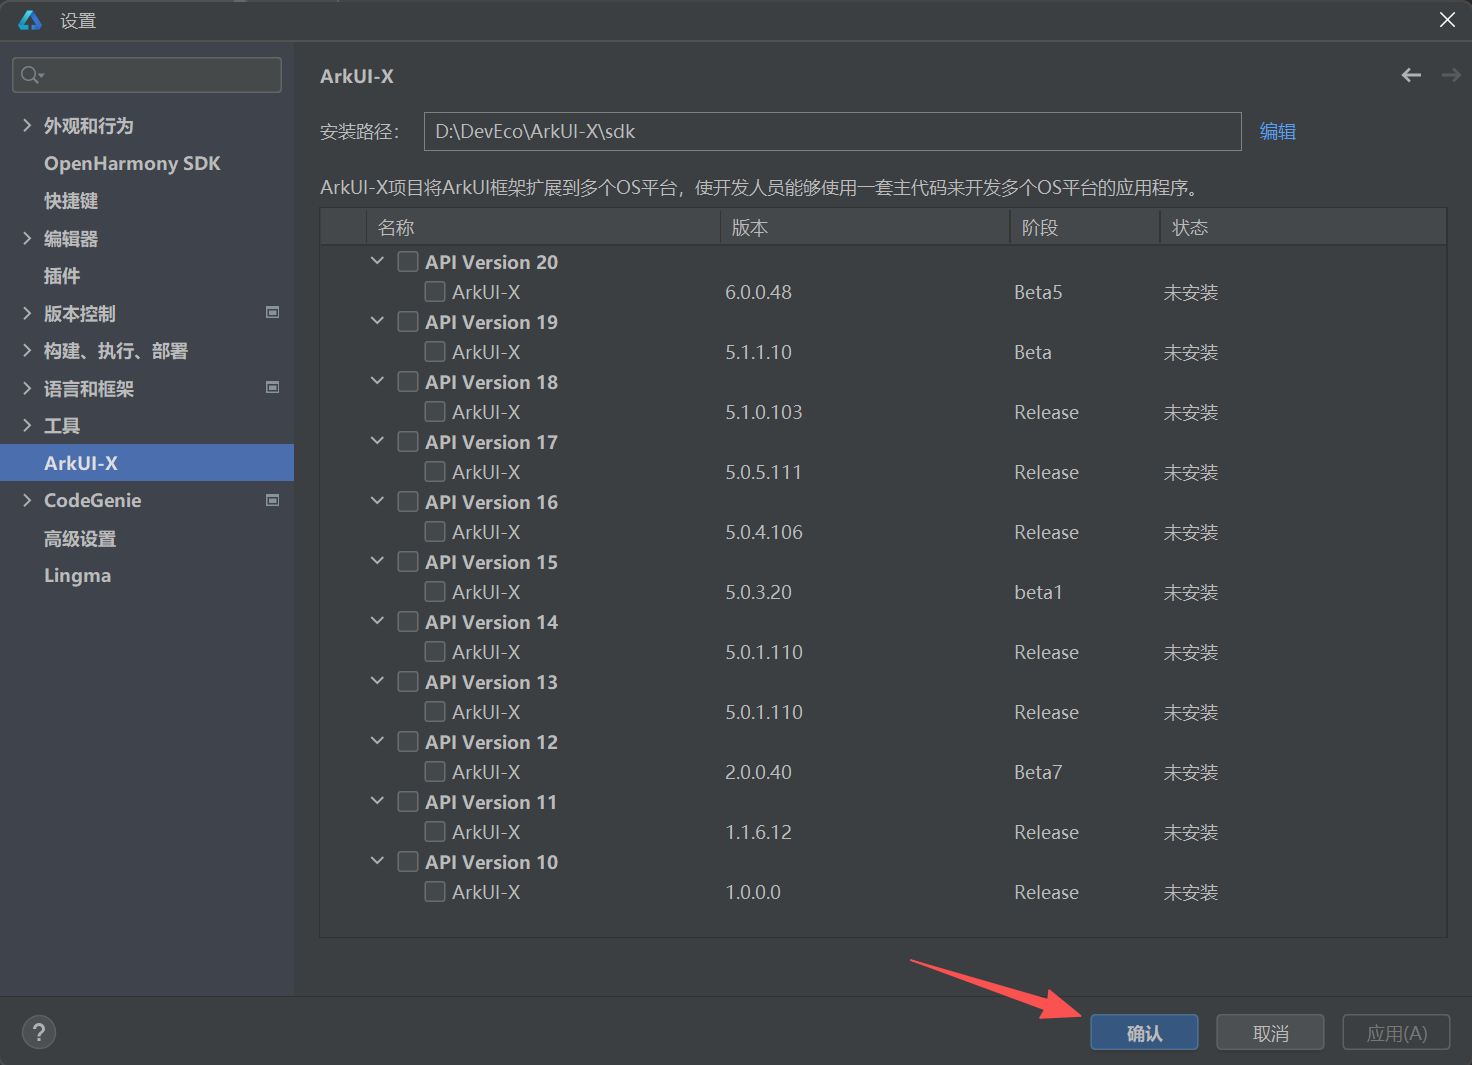The height and width of the screenshot is (1065, 1472).
Task: Check ArkUI-X 6.0.0.48 Beta5 checkbox
Action: click(435, 292)
